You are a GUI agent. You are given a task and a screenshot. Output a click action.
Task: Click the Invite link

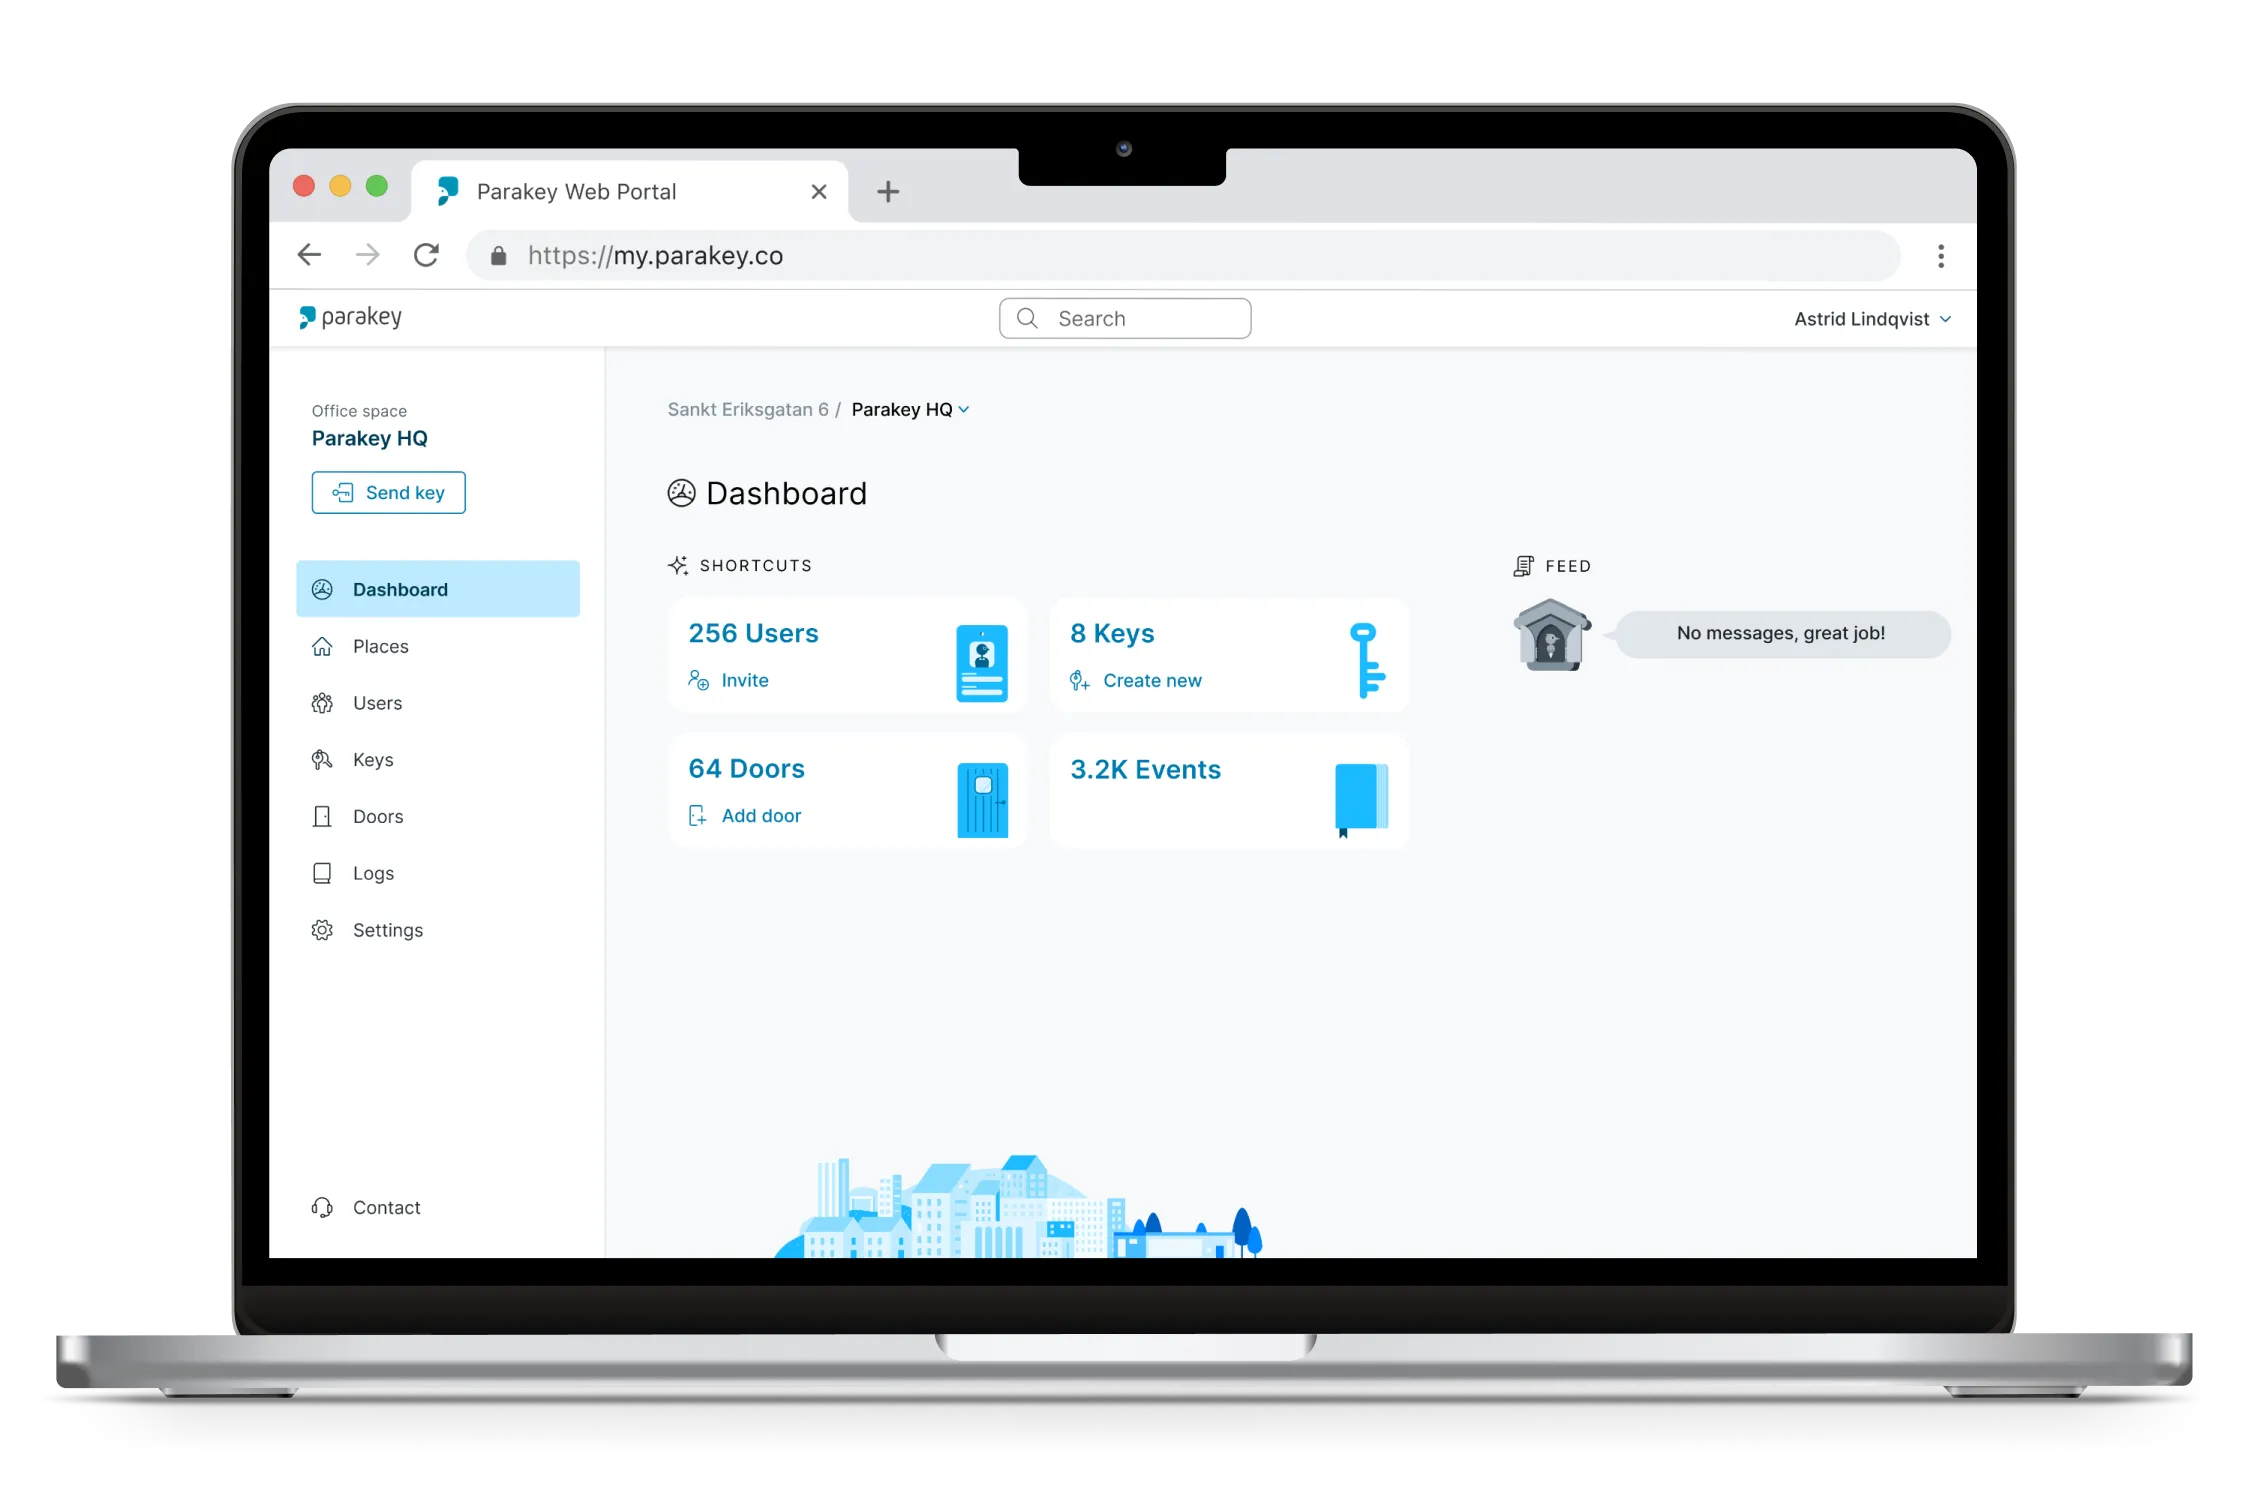[729, 680]
